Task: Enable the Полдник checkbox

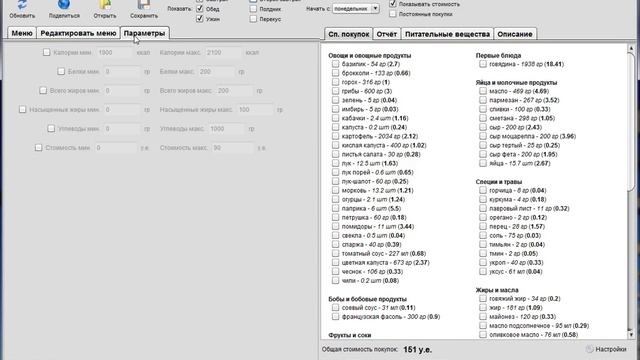Action: click(253, 9)
